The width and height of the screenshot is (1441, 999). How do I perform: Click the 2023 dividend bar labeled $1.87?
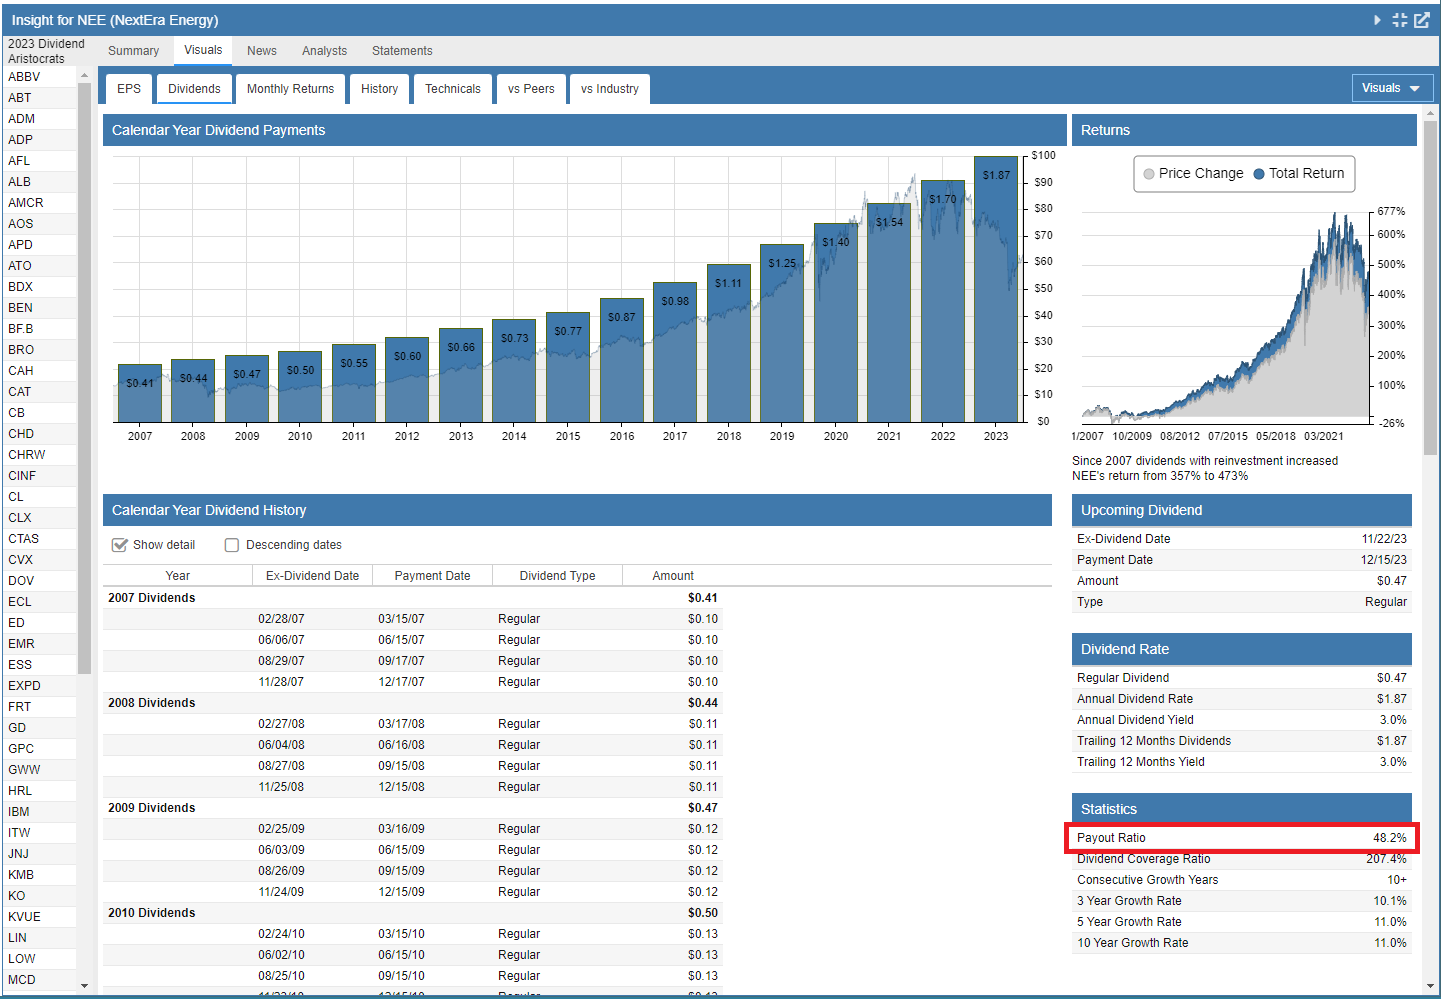pyautogui.click(x=996, y=289)
